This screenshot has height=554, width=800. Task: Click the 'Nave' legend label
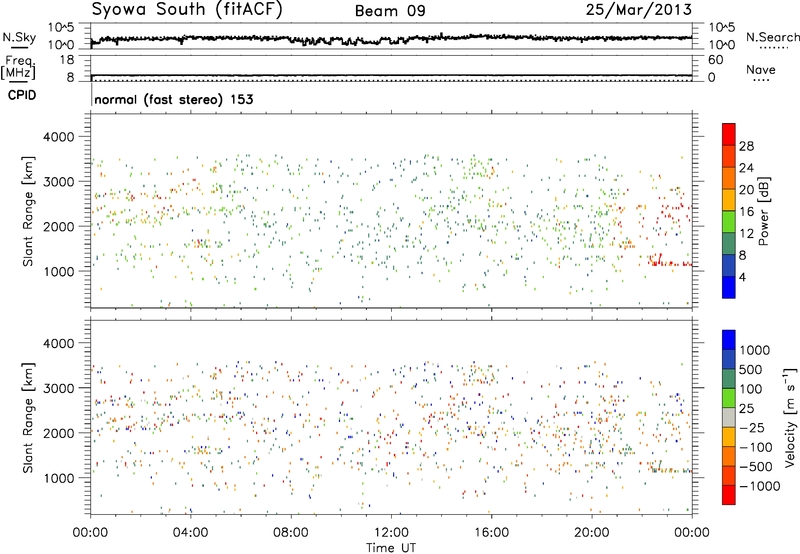point(761,69)
